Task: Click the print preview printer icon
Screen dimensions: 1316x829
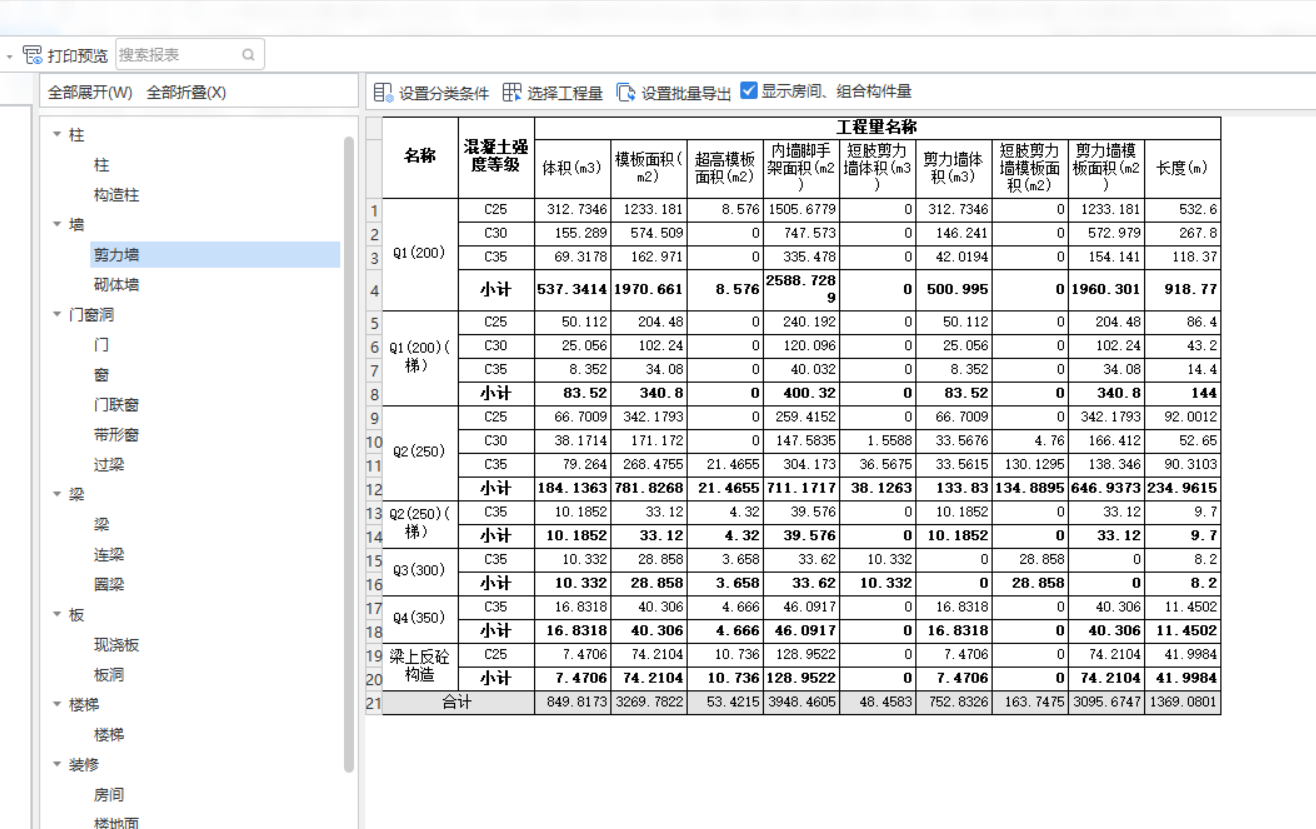Action: (33, 55)
